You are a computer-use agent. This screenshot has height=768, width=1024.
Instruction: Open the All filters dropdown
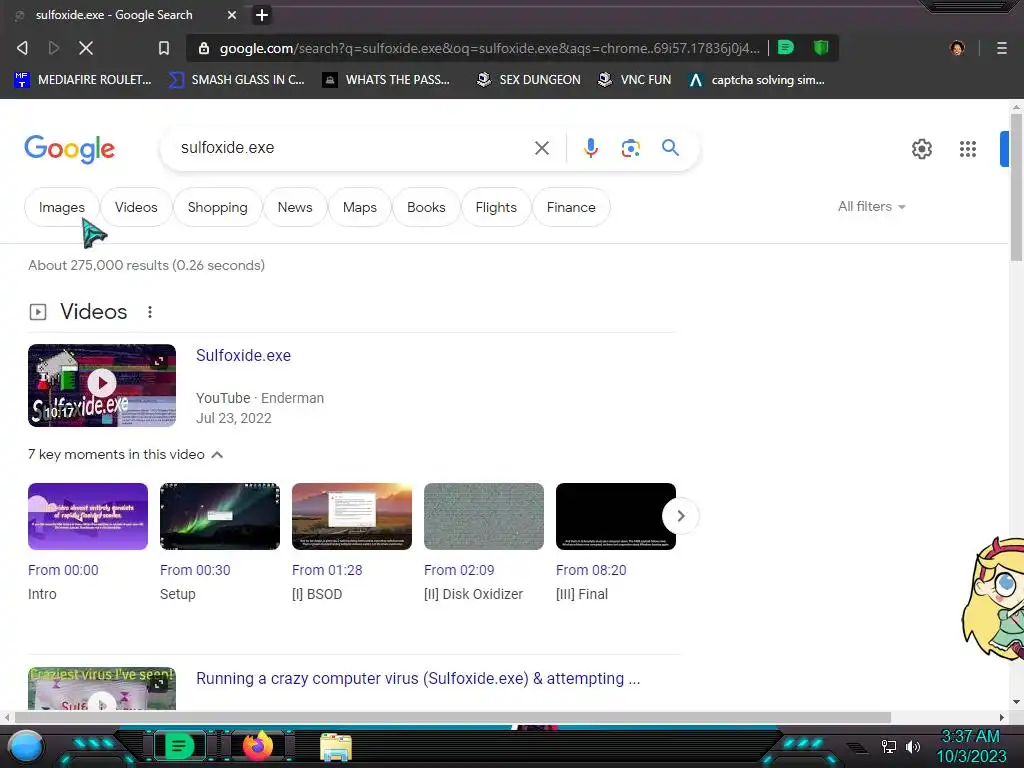(x=871, y=206)
